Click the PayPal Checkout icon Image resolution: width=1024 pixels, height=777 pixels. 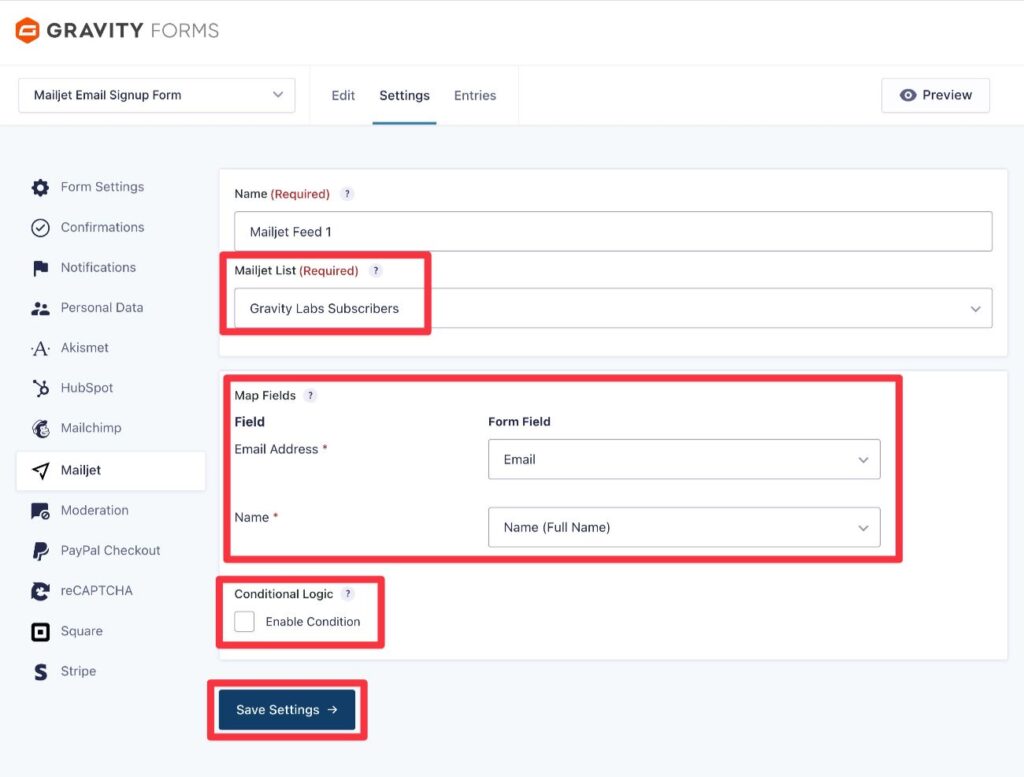tap(40, 551)
